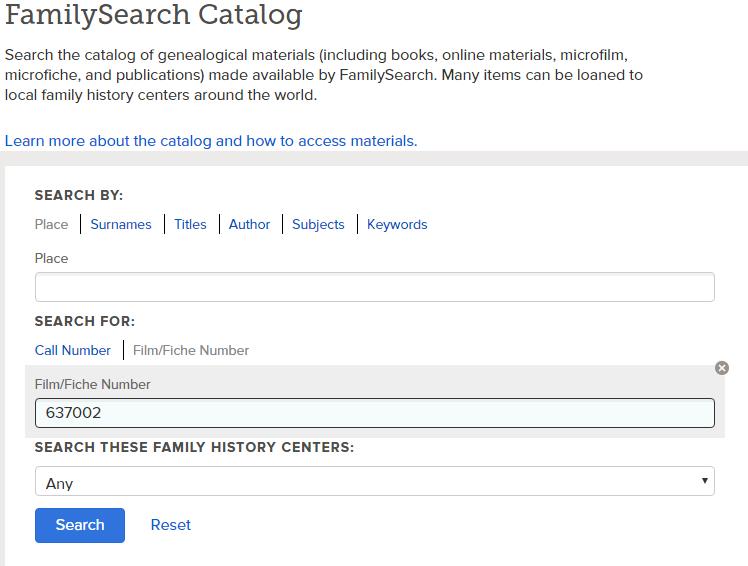The width and height of the screenshot is (748, 566).
Task: Click the Film/Fiche Number field label
Action: 93,384
